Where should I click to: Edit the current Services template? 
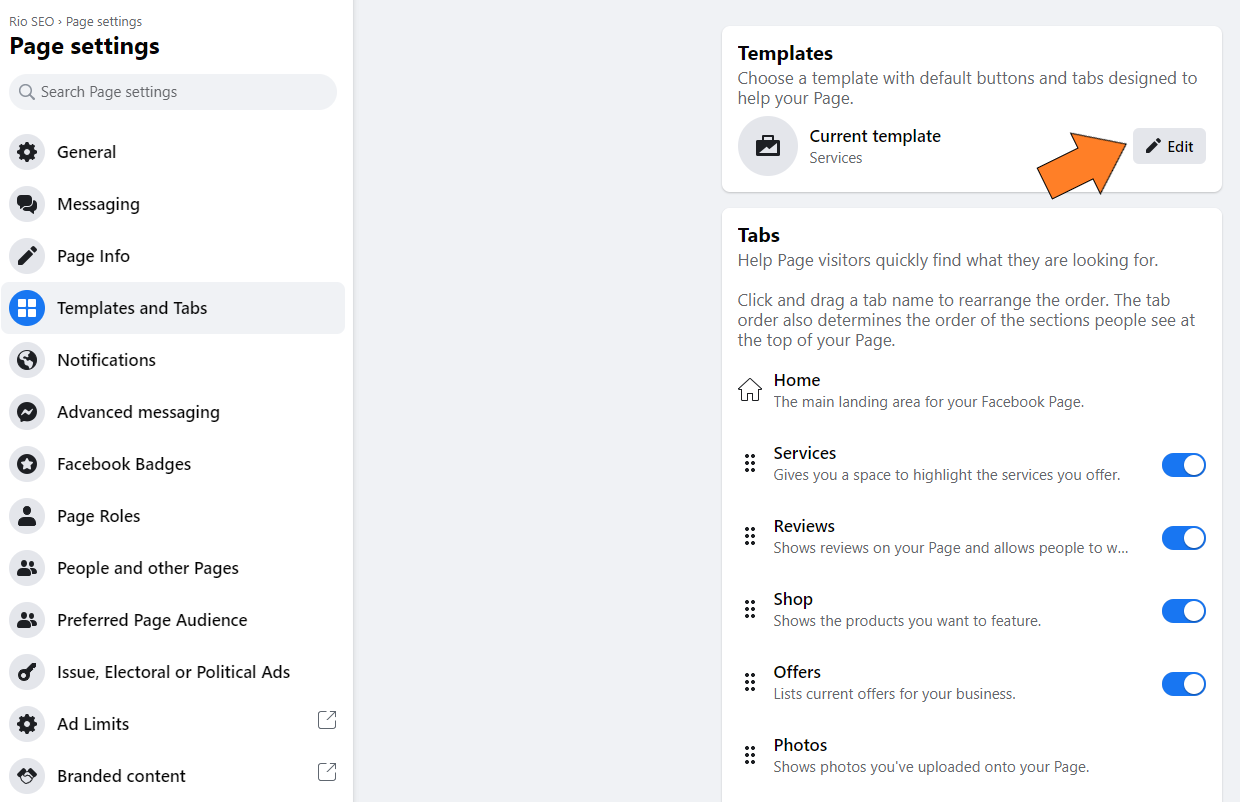coord(1169,146)
